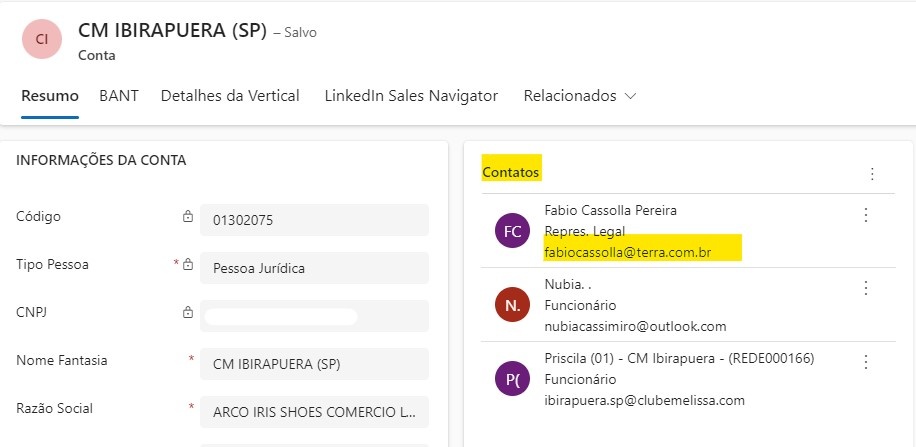Open more options for Fabio Cassolla Pereira
Screen dimensions: 916x447
[x=866, y=215]
